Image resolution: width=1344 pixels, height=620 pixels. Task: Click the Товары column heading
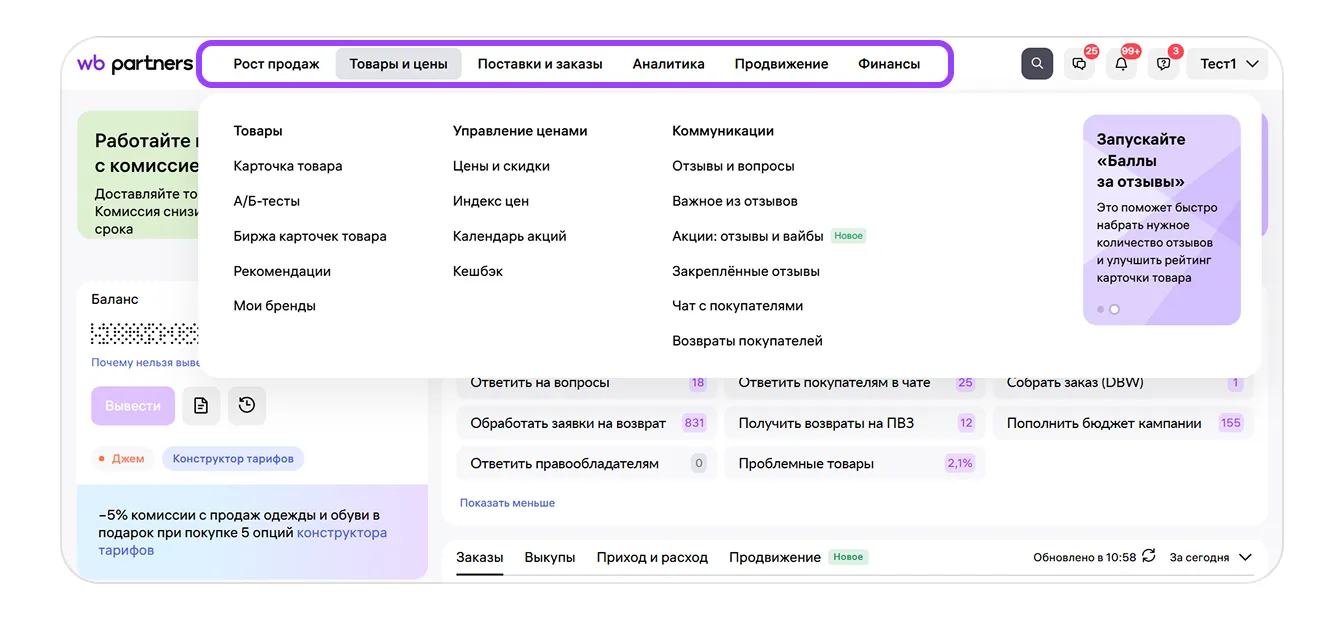pyautogui.click(x=258, y=131)
